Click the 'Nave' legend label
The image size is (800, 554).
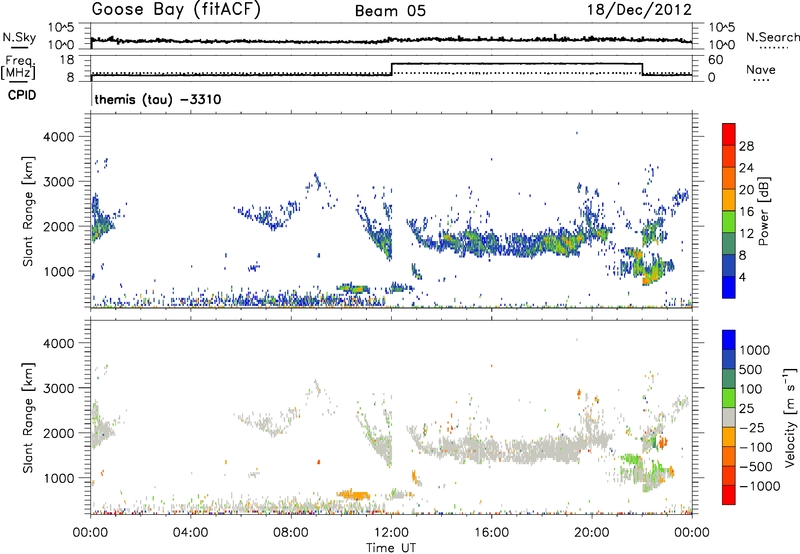[x=760, y=69]
